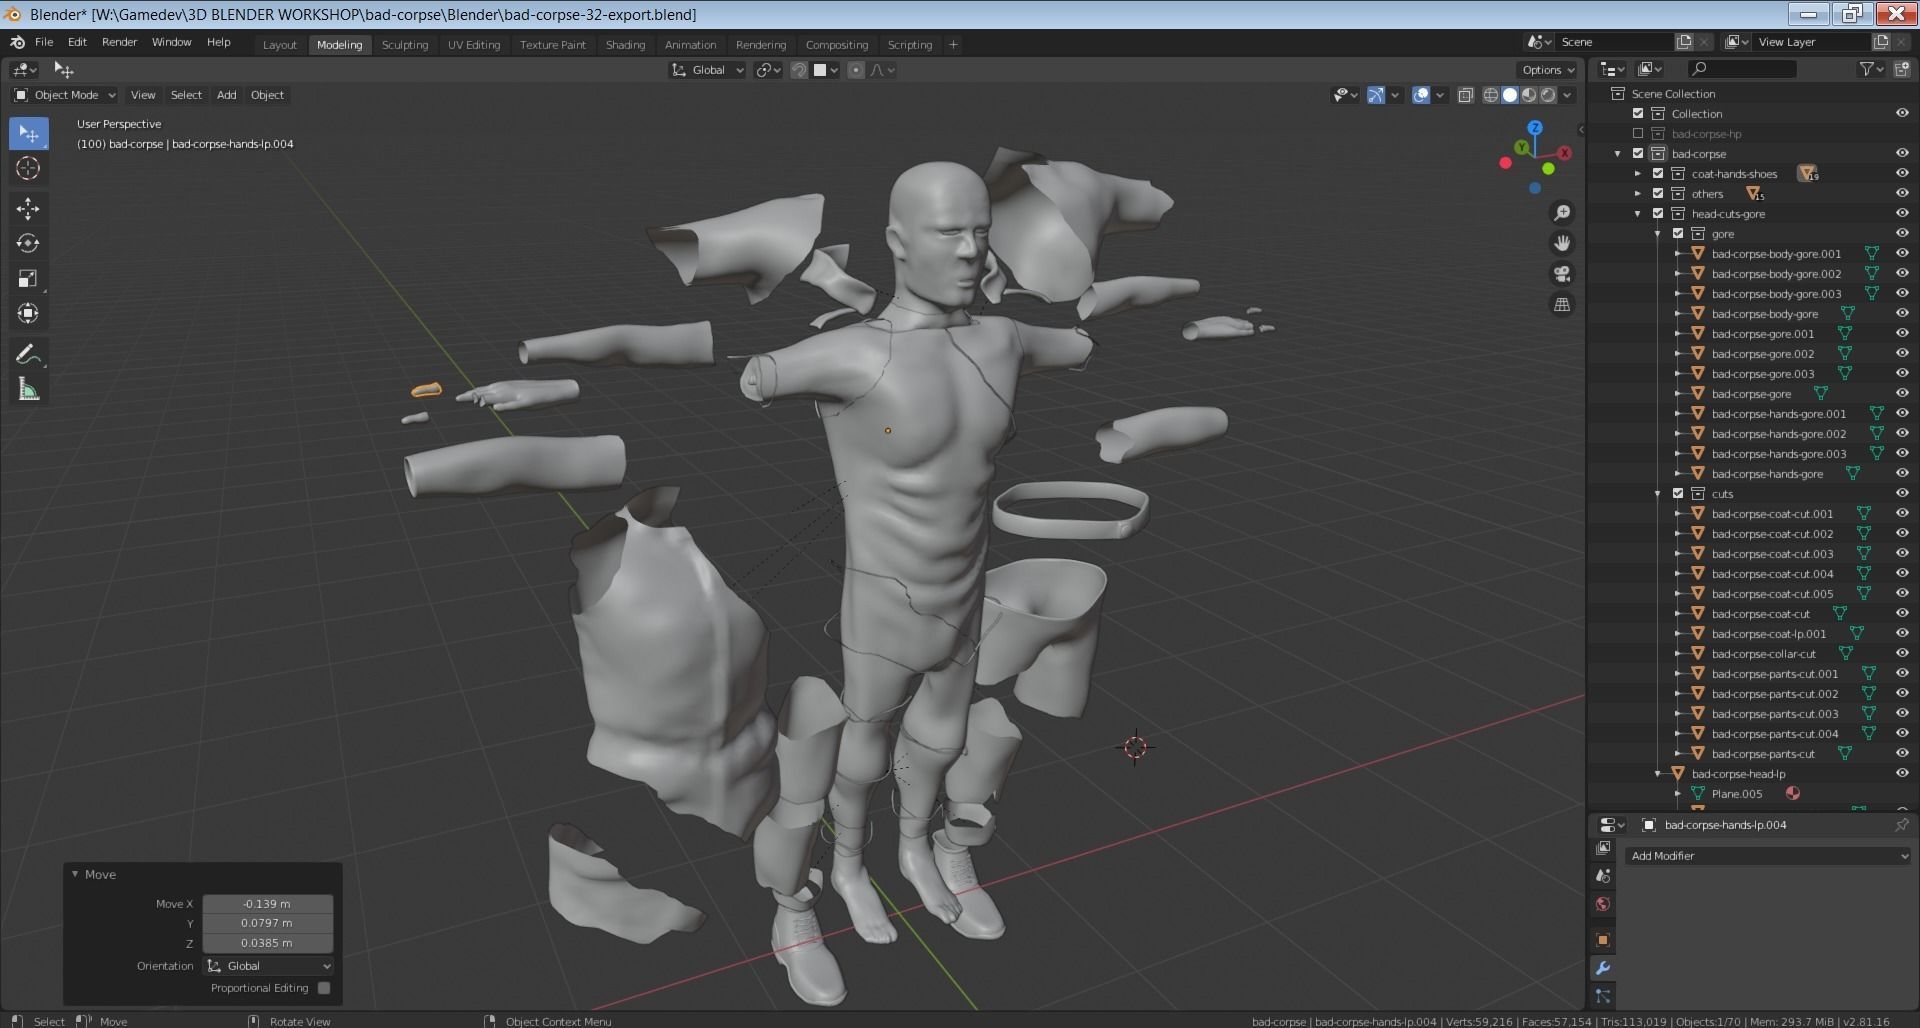
Task: Select the Move tool
Action: (28, 208)
